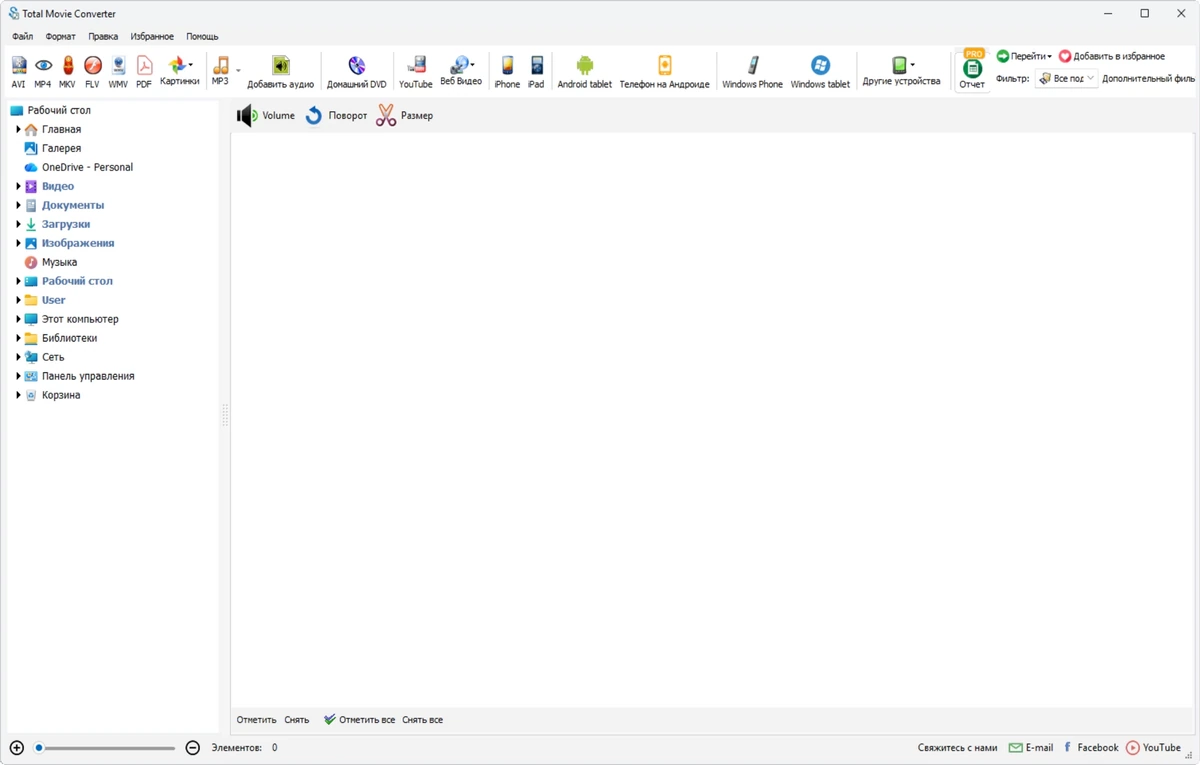Expand the Сеть tree node
1200x765 pixels.
[x=18, y=358]
